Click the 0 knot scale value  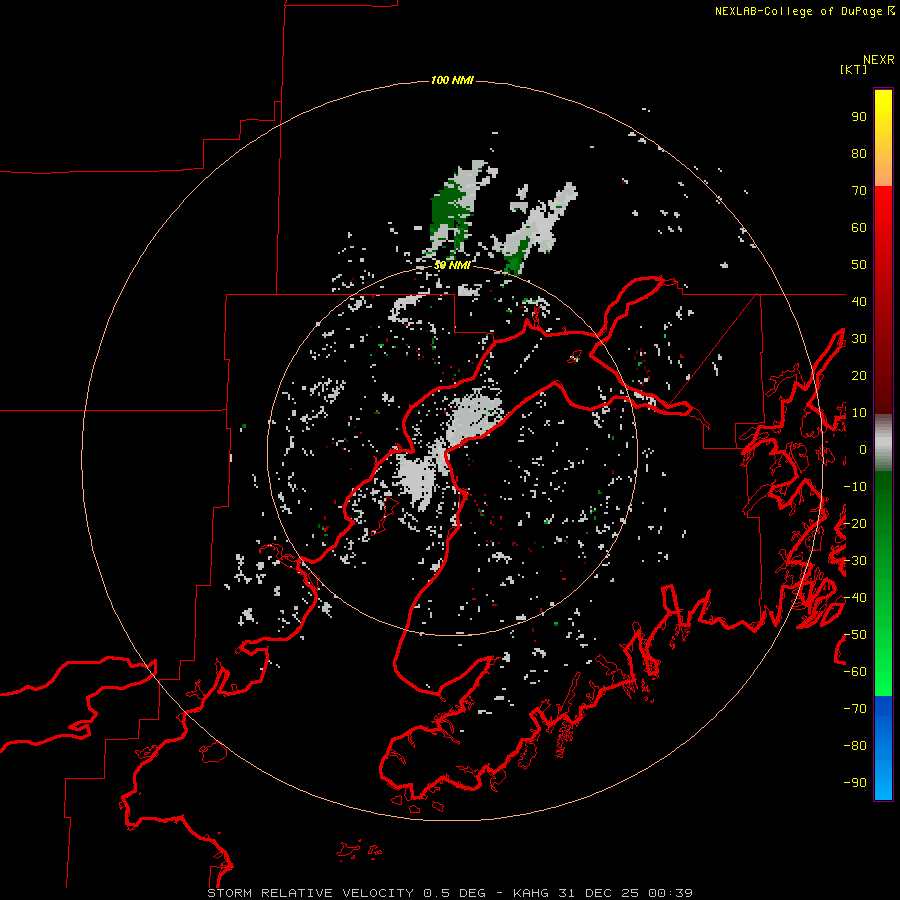(863, 449)
